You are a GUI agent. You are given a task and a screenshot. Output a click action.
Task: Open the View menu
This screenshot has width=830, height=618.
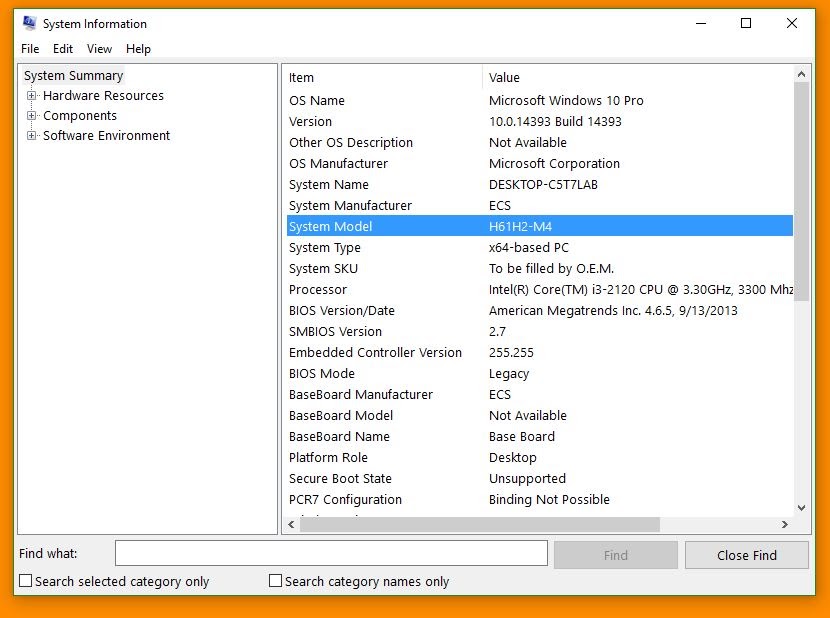click(100, 49)
